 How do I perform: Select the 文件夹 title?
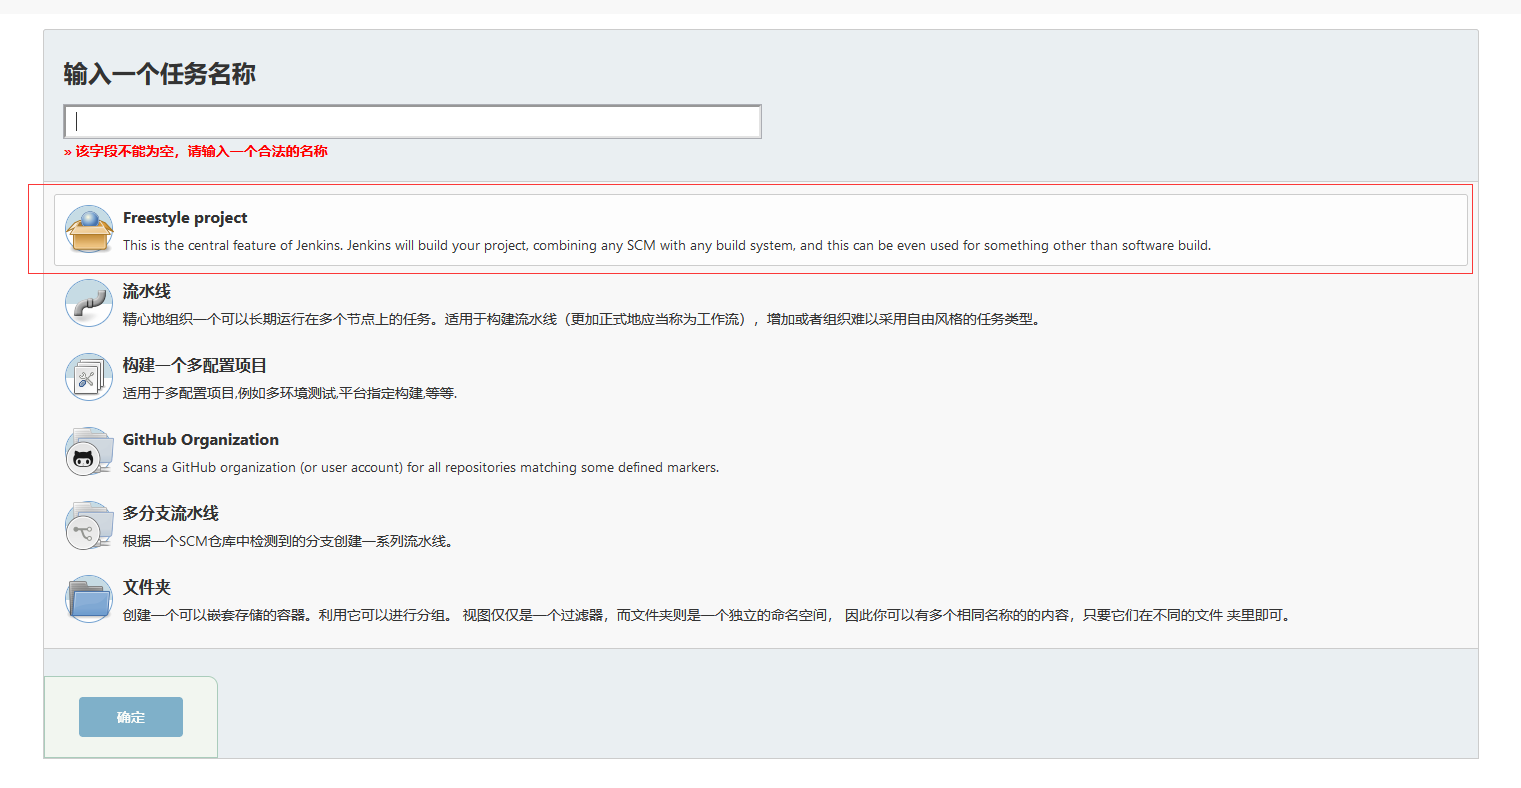click(x=147, y=587)
